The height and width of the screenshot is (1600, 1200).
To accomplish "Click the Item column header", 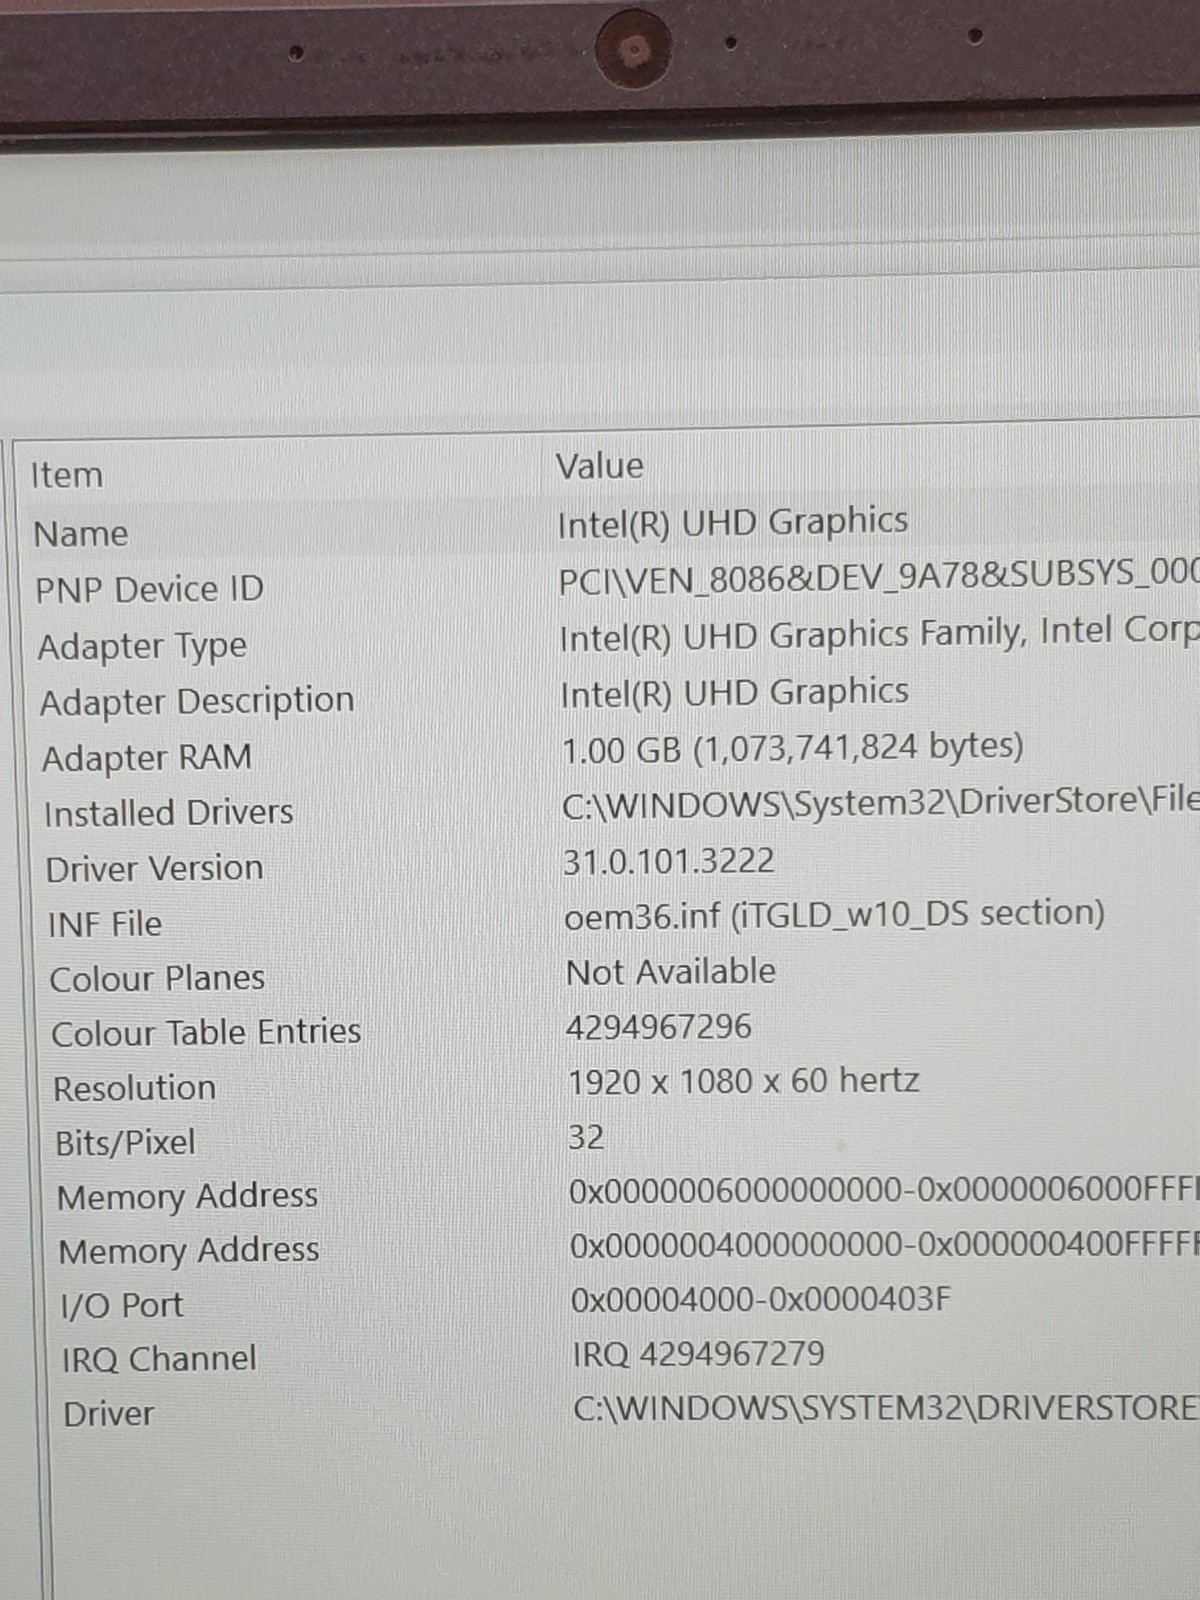I will tap(67, 475).
